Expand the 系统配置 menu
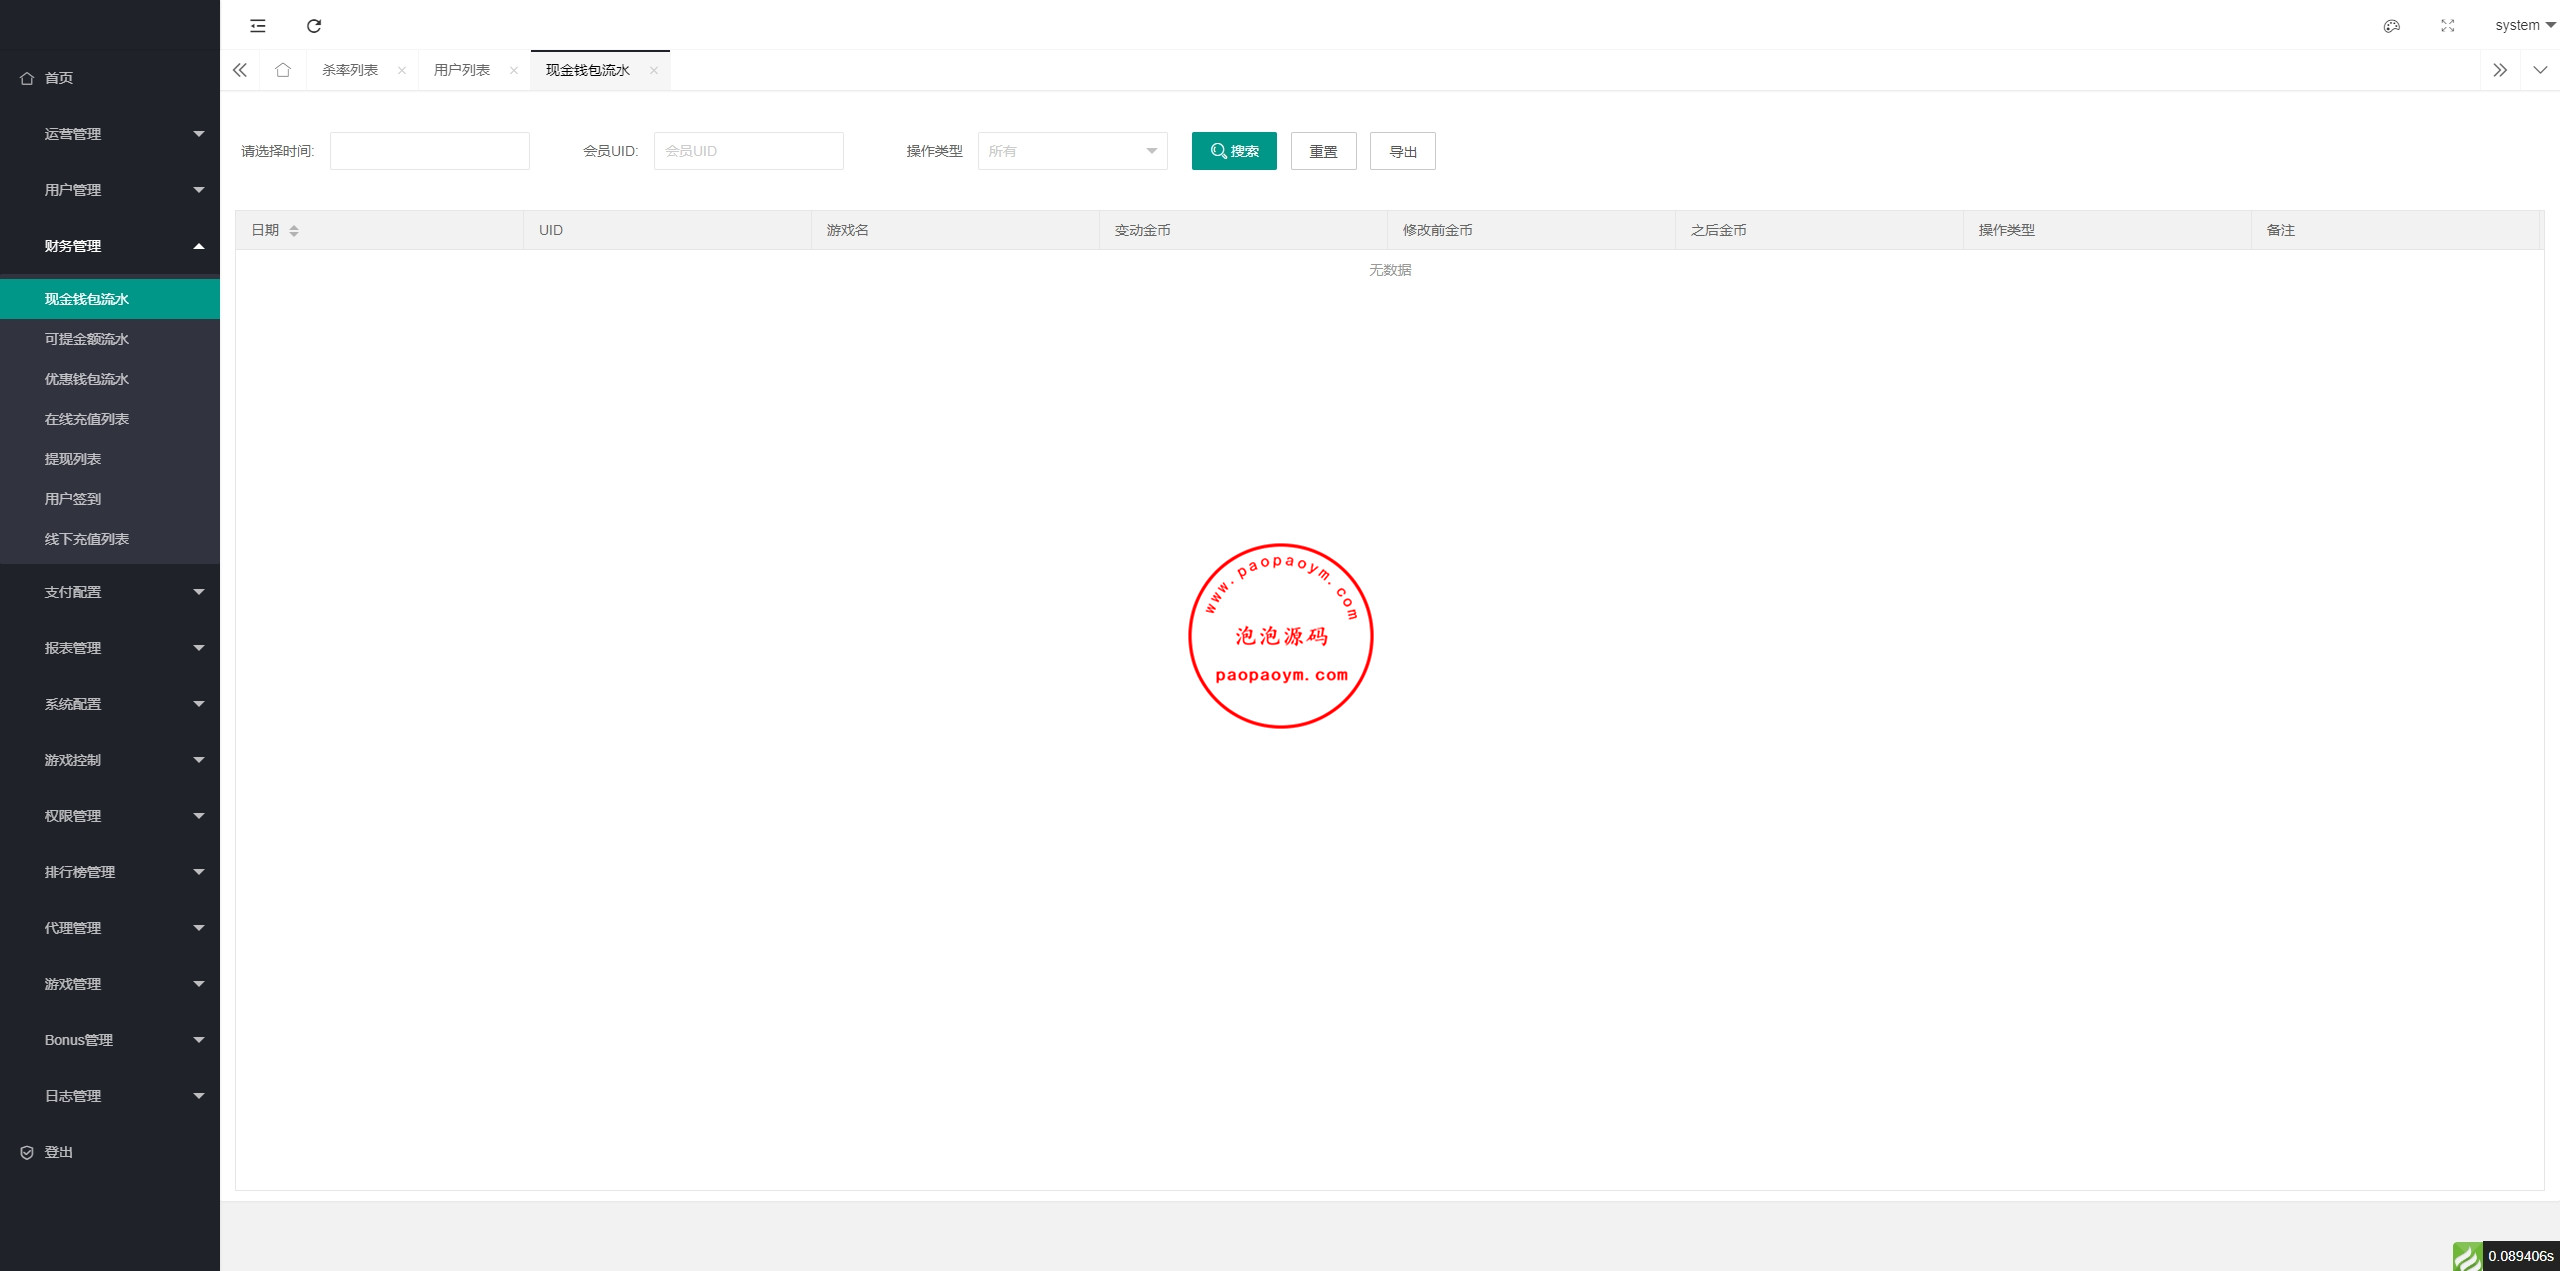Viewport: 2560px width, 1271px height. coord(110,704)
